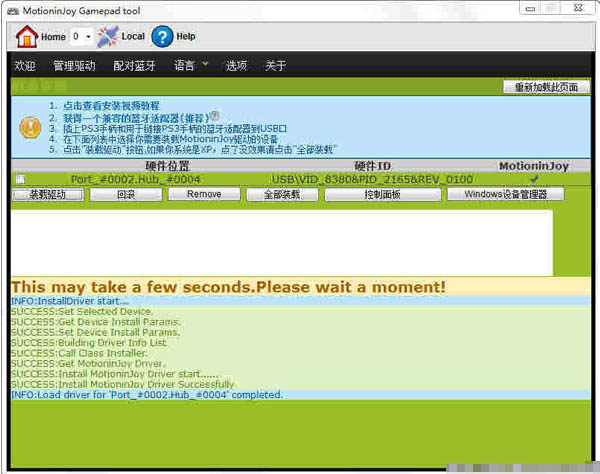Click the 'This may take a few seconds' banner

300,287
